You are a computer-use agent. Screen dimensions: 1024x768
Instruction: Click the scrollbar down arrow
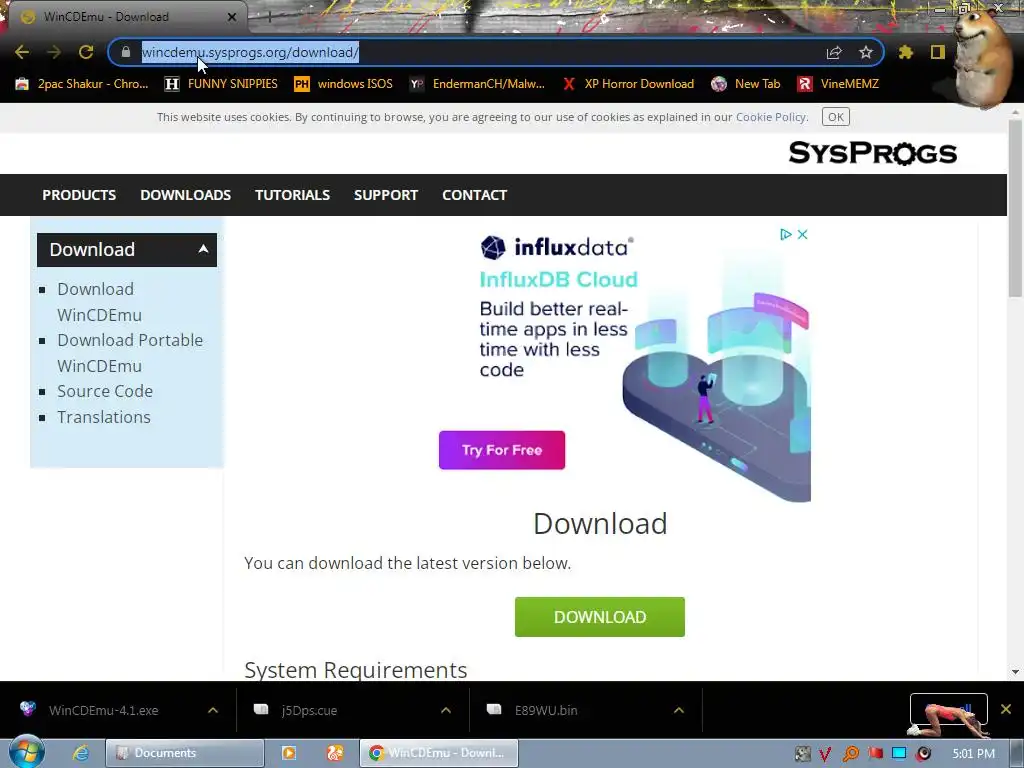point(1015,671)
